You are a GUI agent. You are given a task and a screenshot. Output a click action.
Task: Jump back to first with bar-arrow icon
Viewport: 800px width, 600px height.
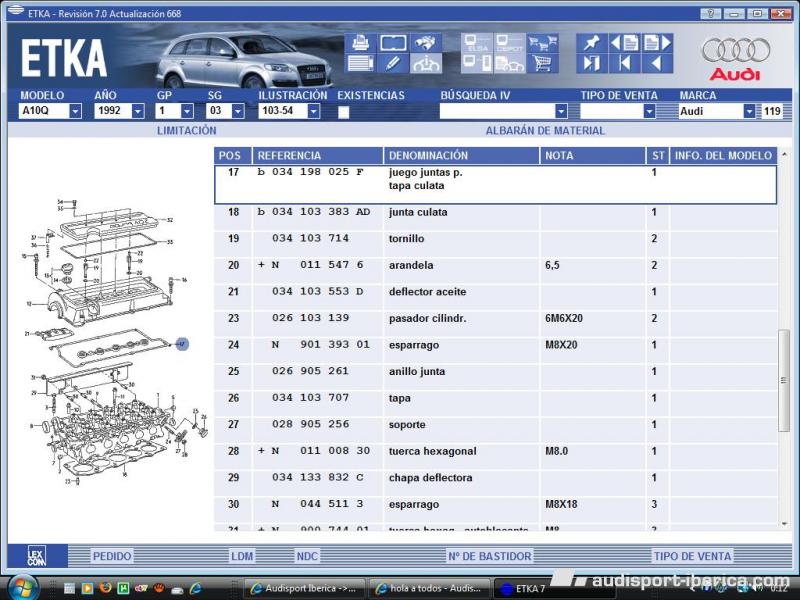[624, 64]
